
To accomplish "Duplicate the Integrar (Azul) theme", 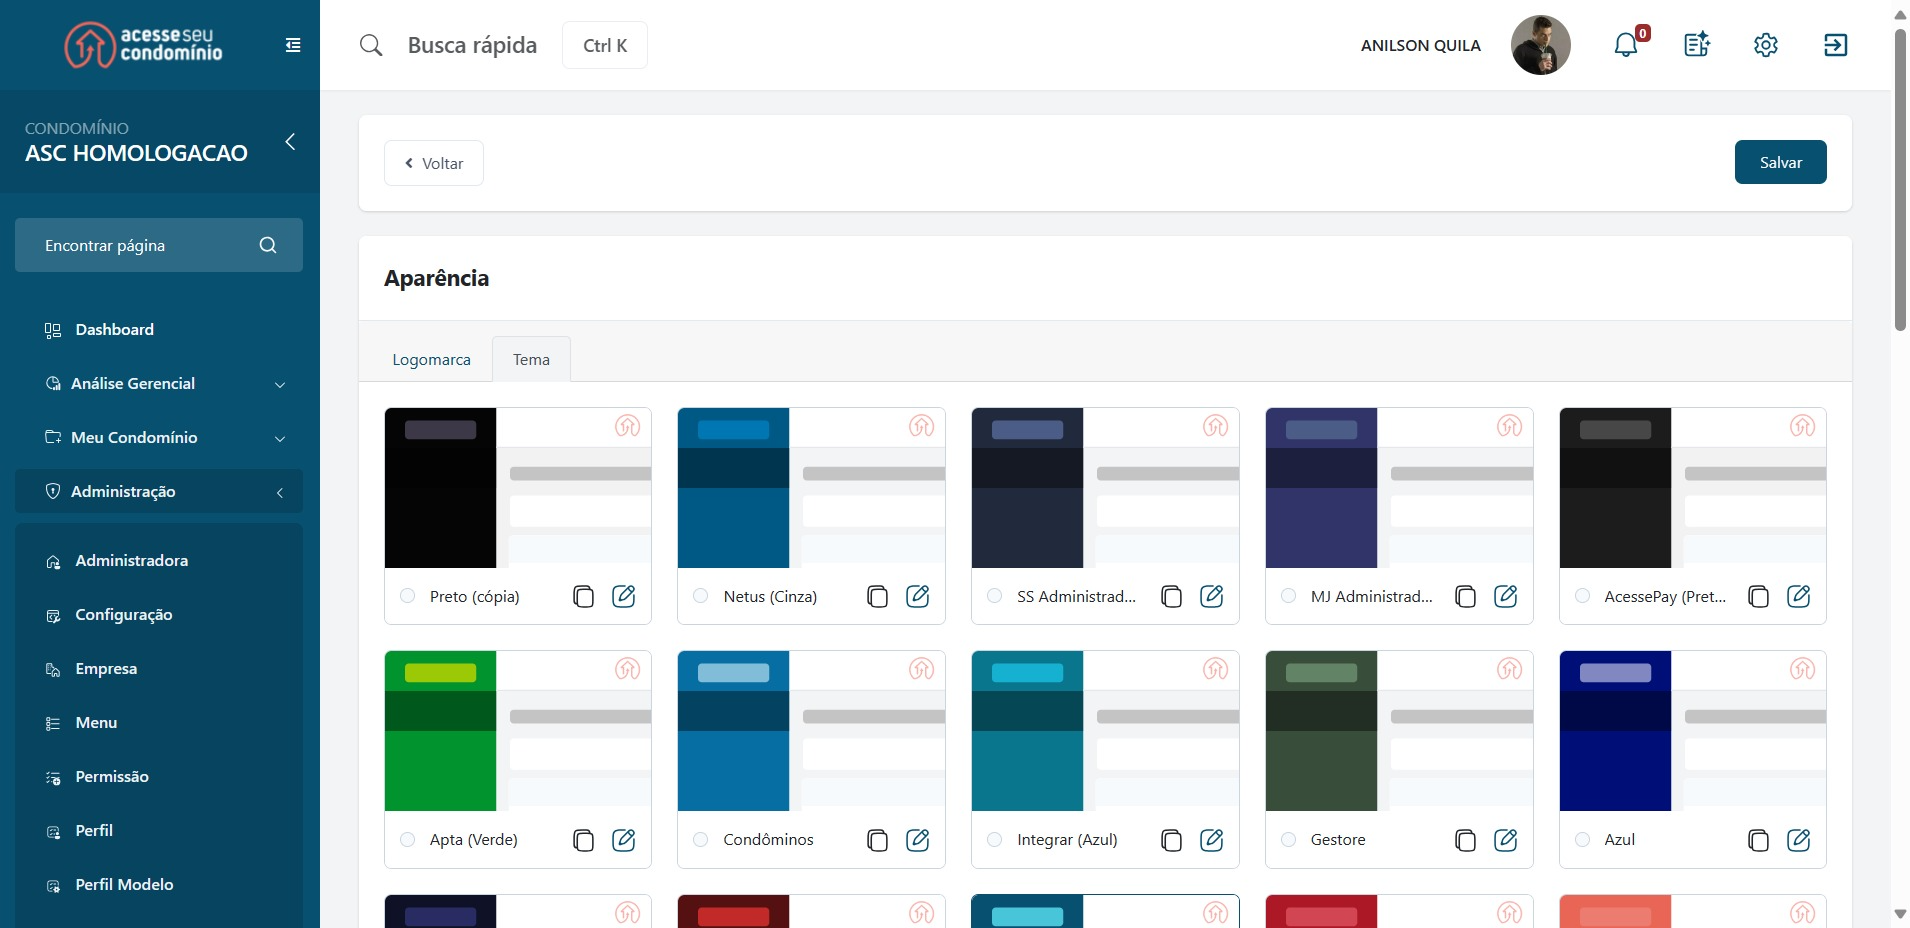I will pyautogui.click(x=1171, y=840).
